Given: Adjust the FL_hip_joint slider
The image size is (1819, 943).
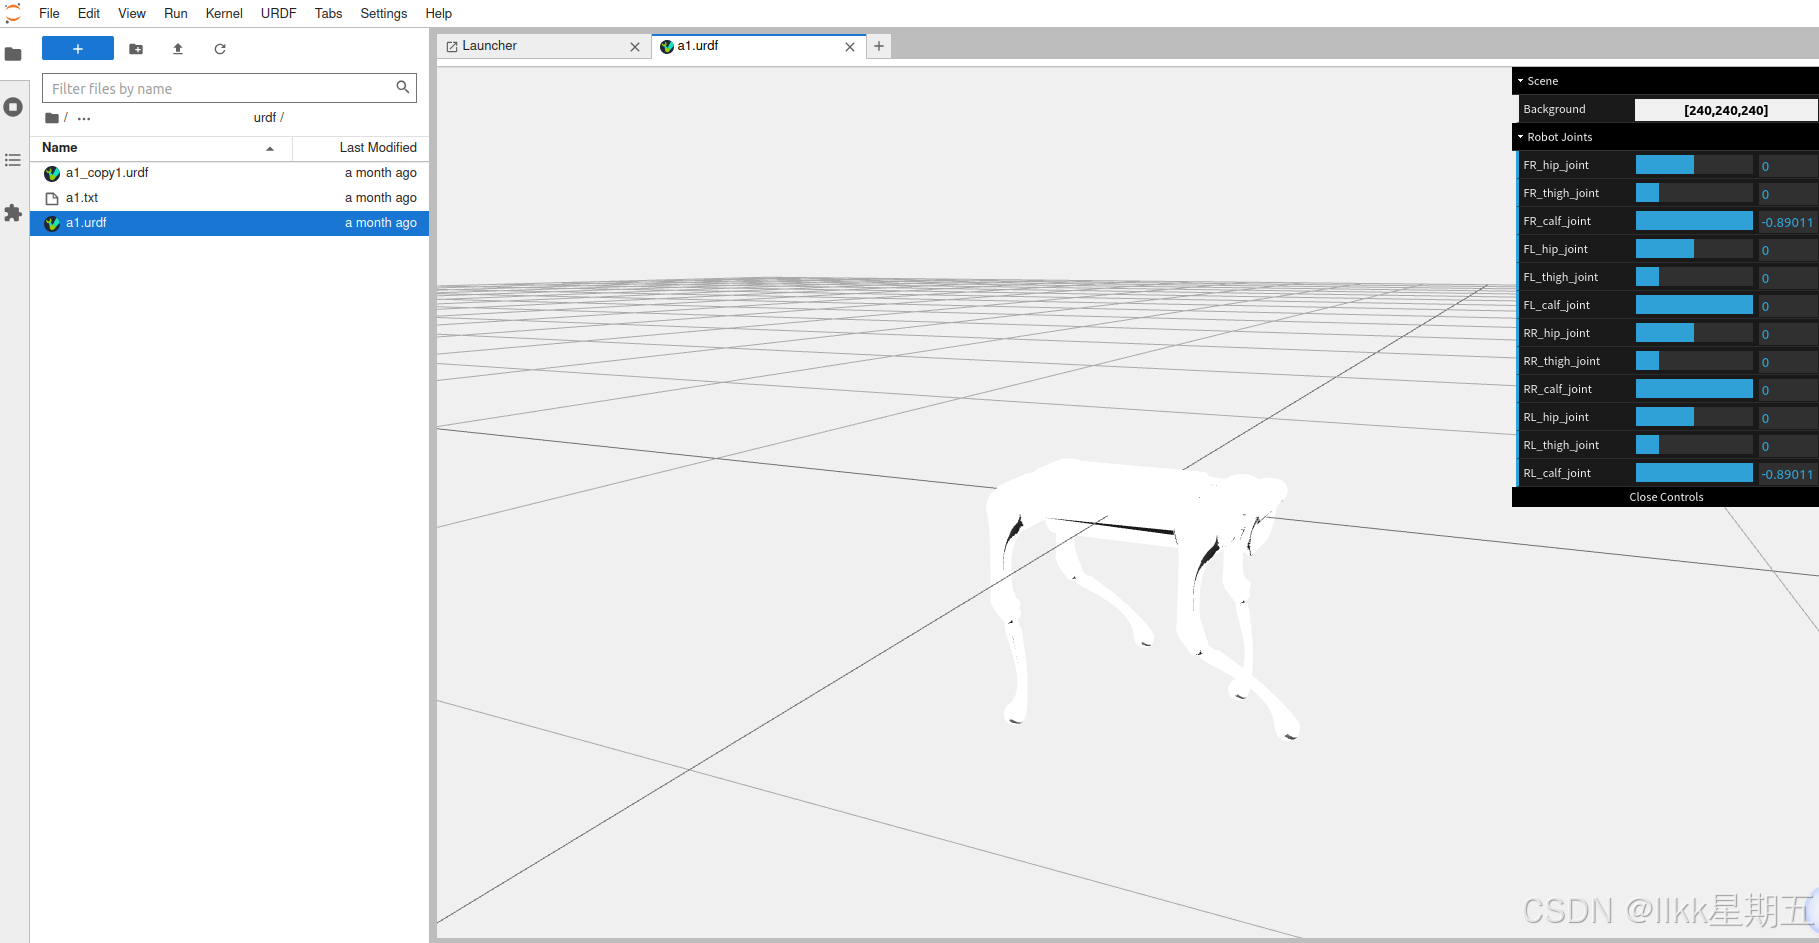Looking at the screenshot, I should pos(1694,249).
